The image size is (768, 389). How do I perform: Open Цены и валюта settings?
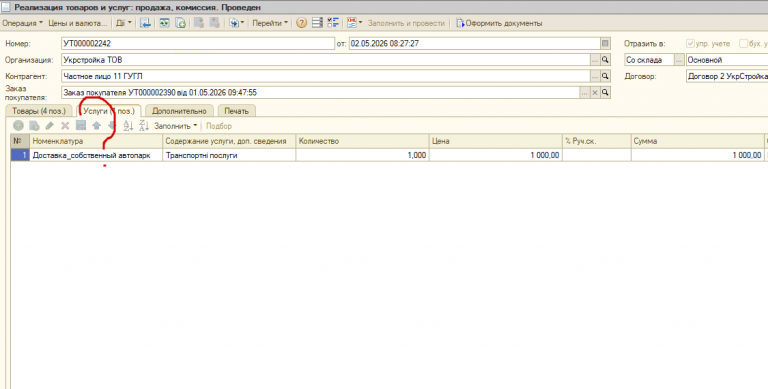point(77,23)
